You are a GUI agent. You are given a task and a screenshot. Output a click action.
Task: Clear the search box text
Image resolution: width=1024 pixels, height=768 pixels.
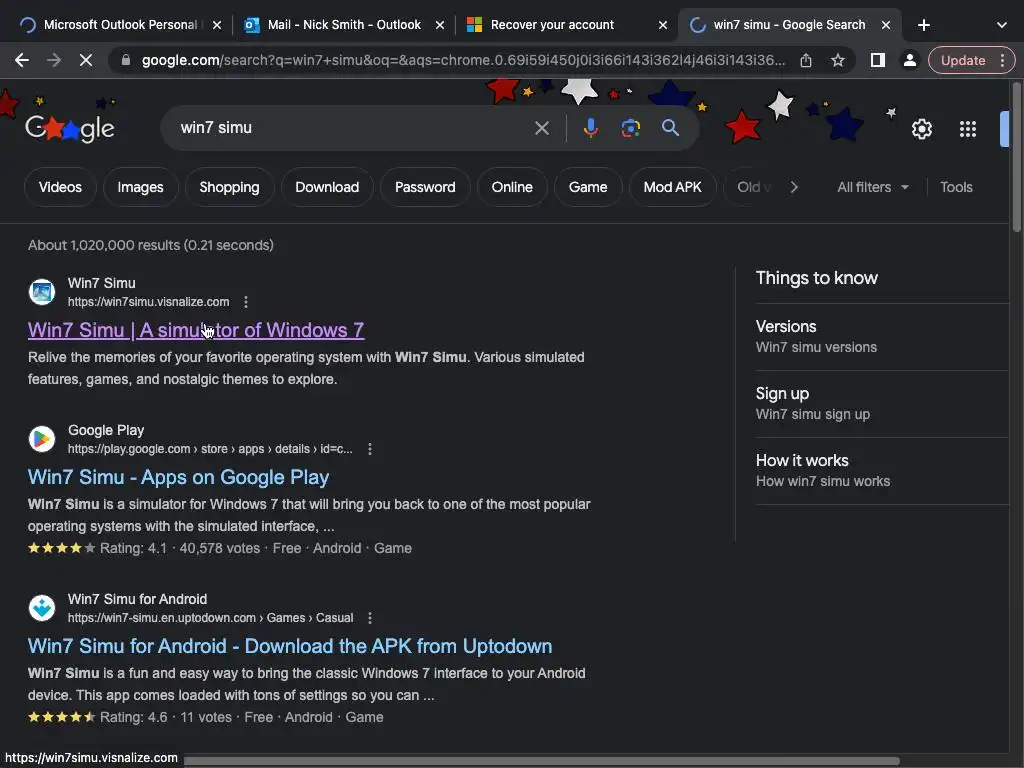point(541,128)
